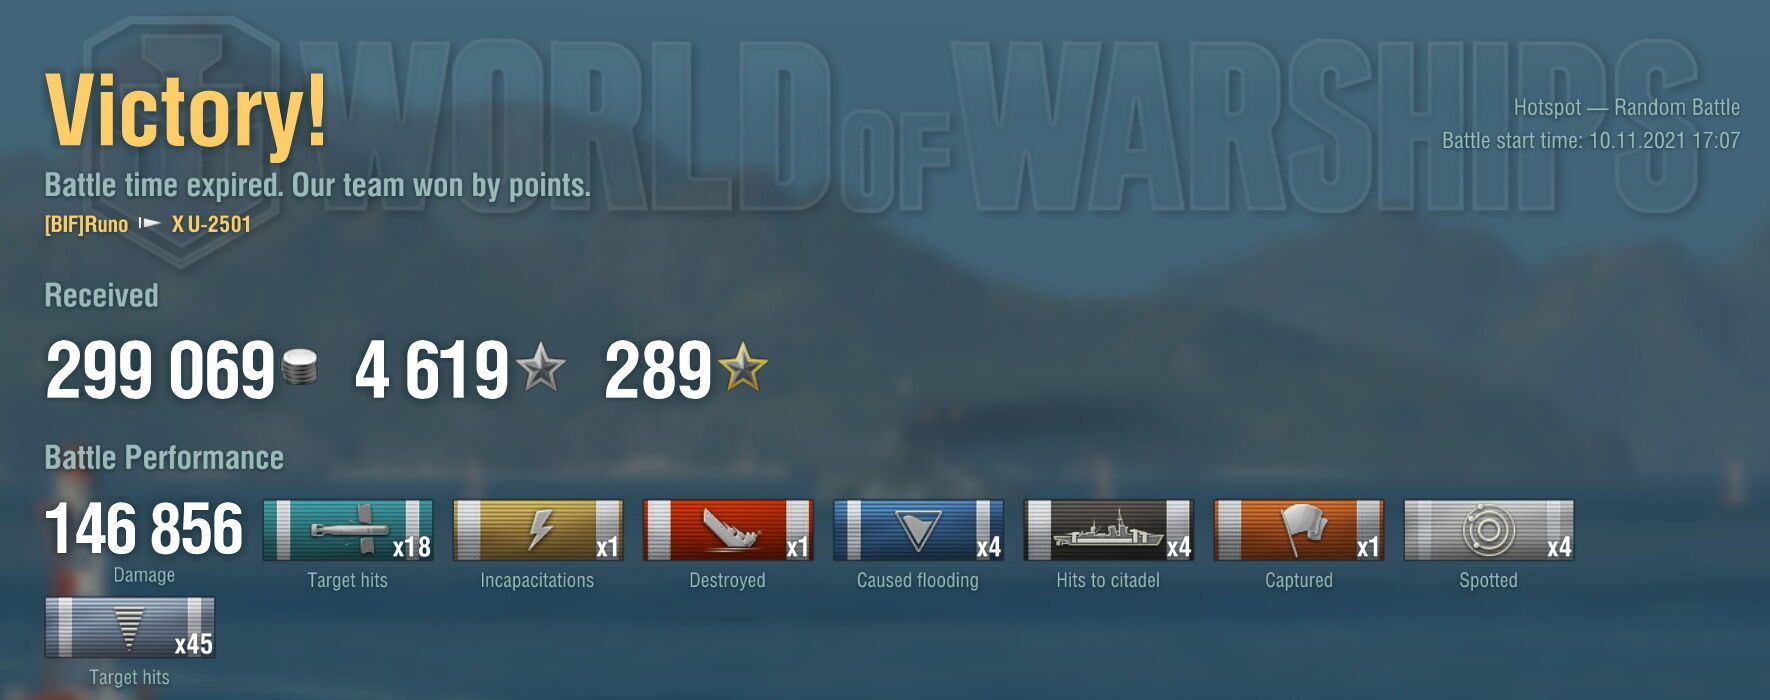Click the ship name X U-2501

(x=211, y=225)
